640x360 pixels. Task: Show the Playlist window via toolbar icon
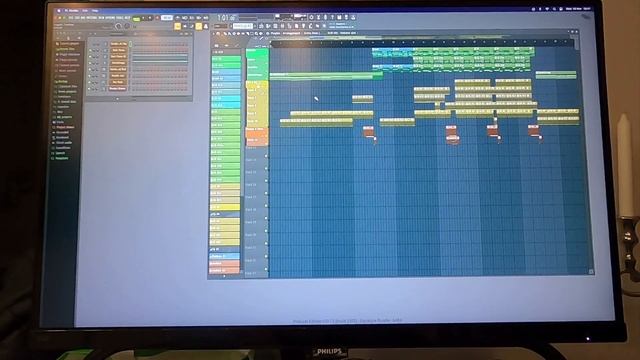261,26
